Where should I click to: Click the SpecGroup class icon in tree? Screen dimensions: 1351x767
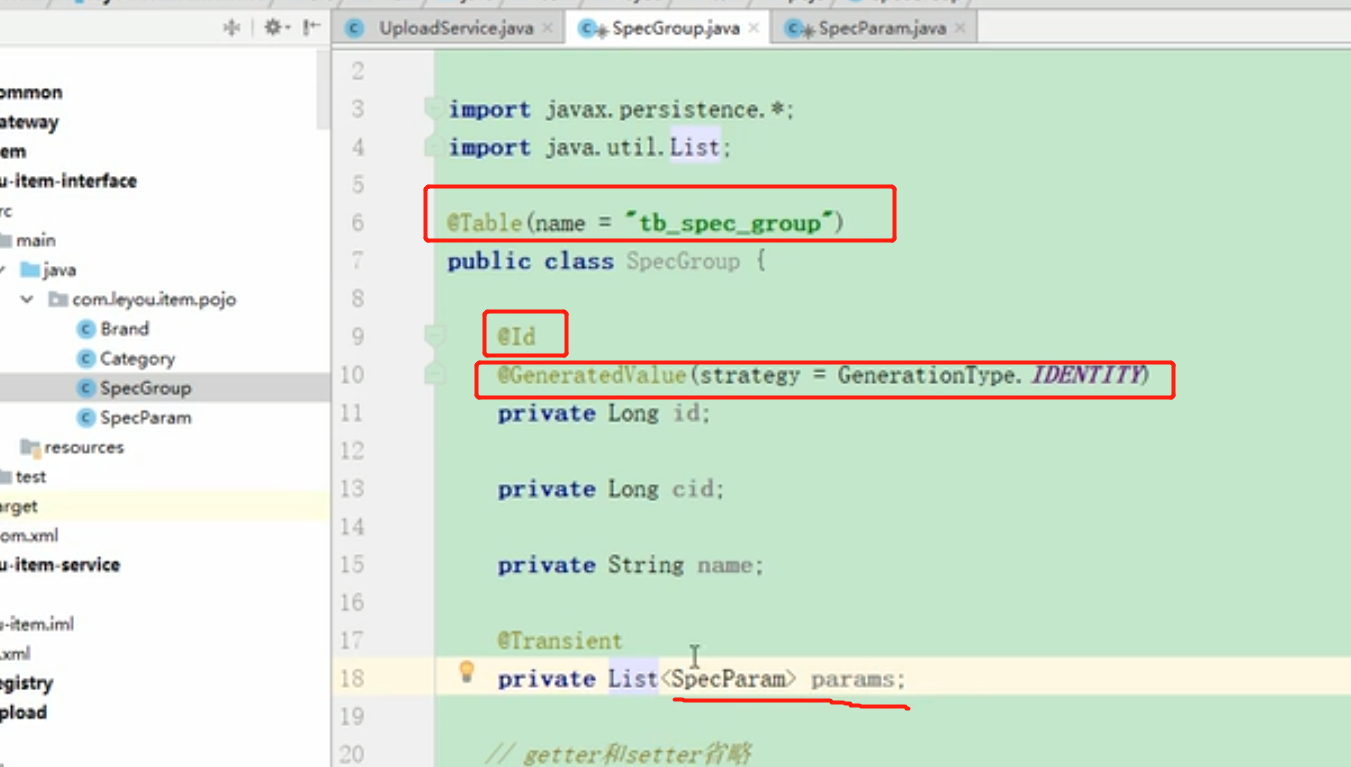[x=86, y=388]
